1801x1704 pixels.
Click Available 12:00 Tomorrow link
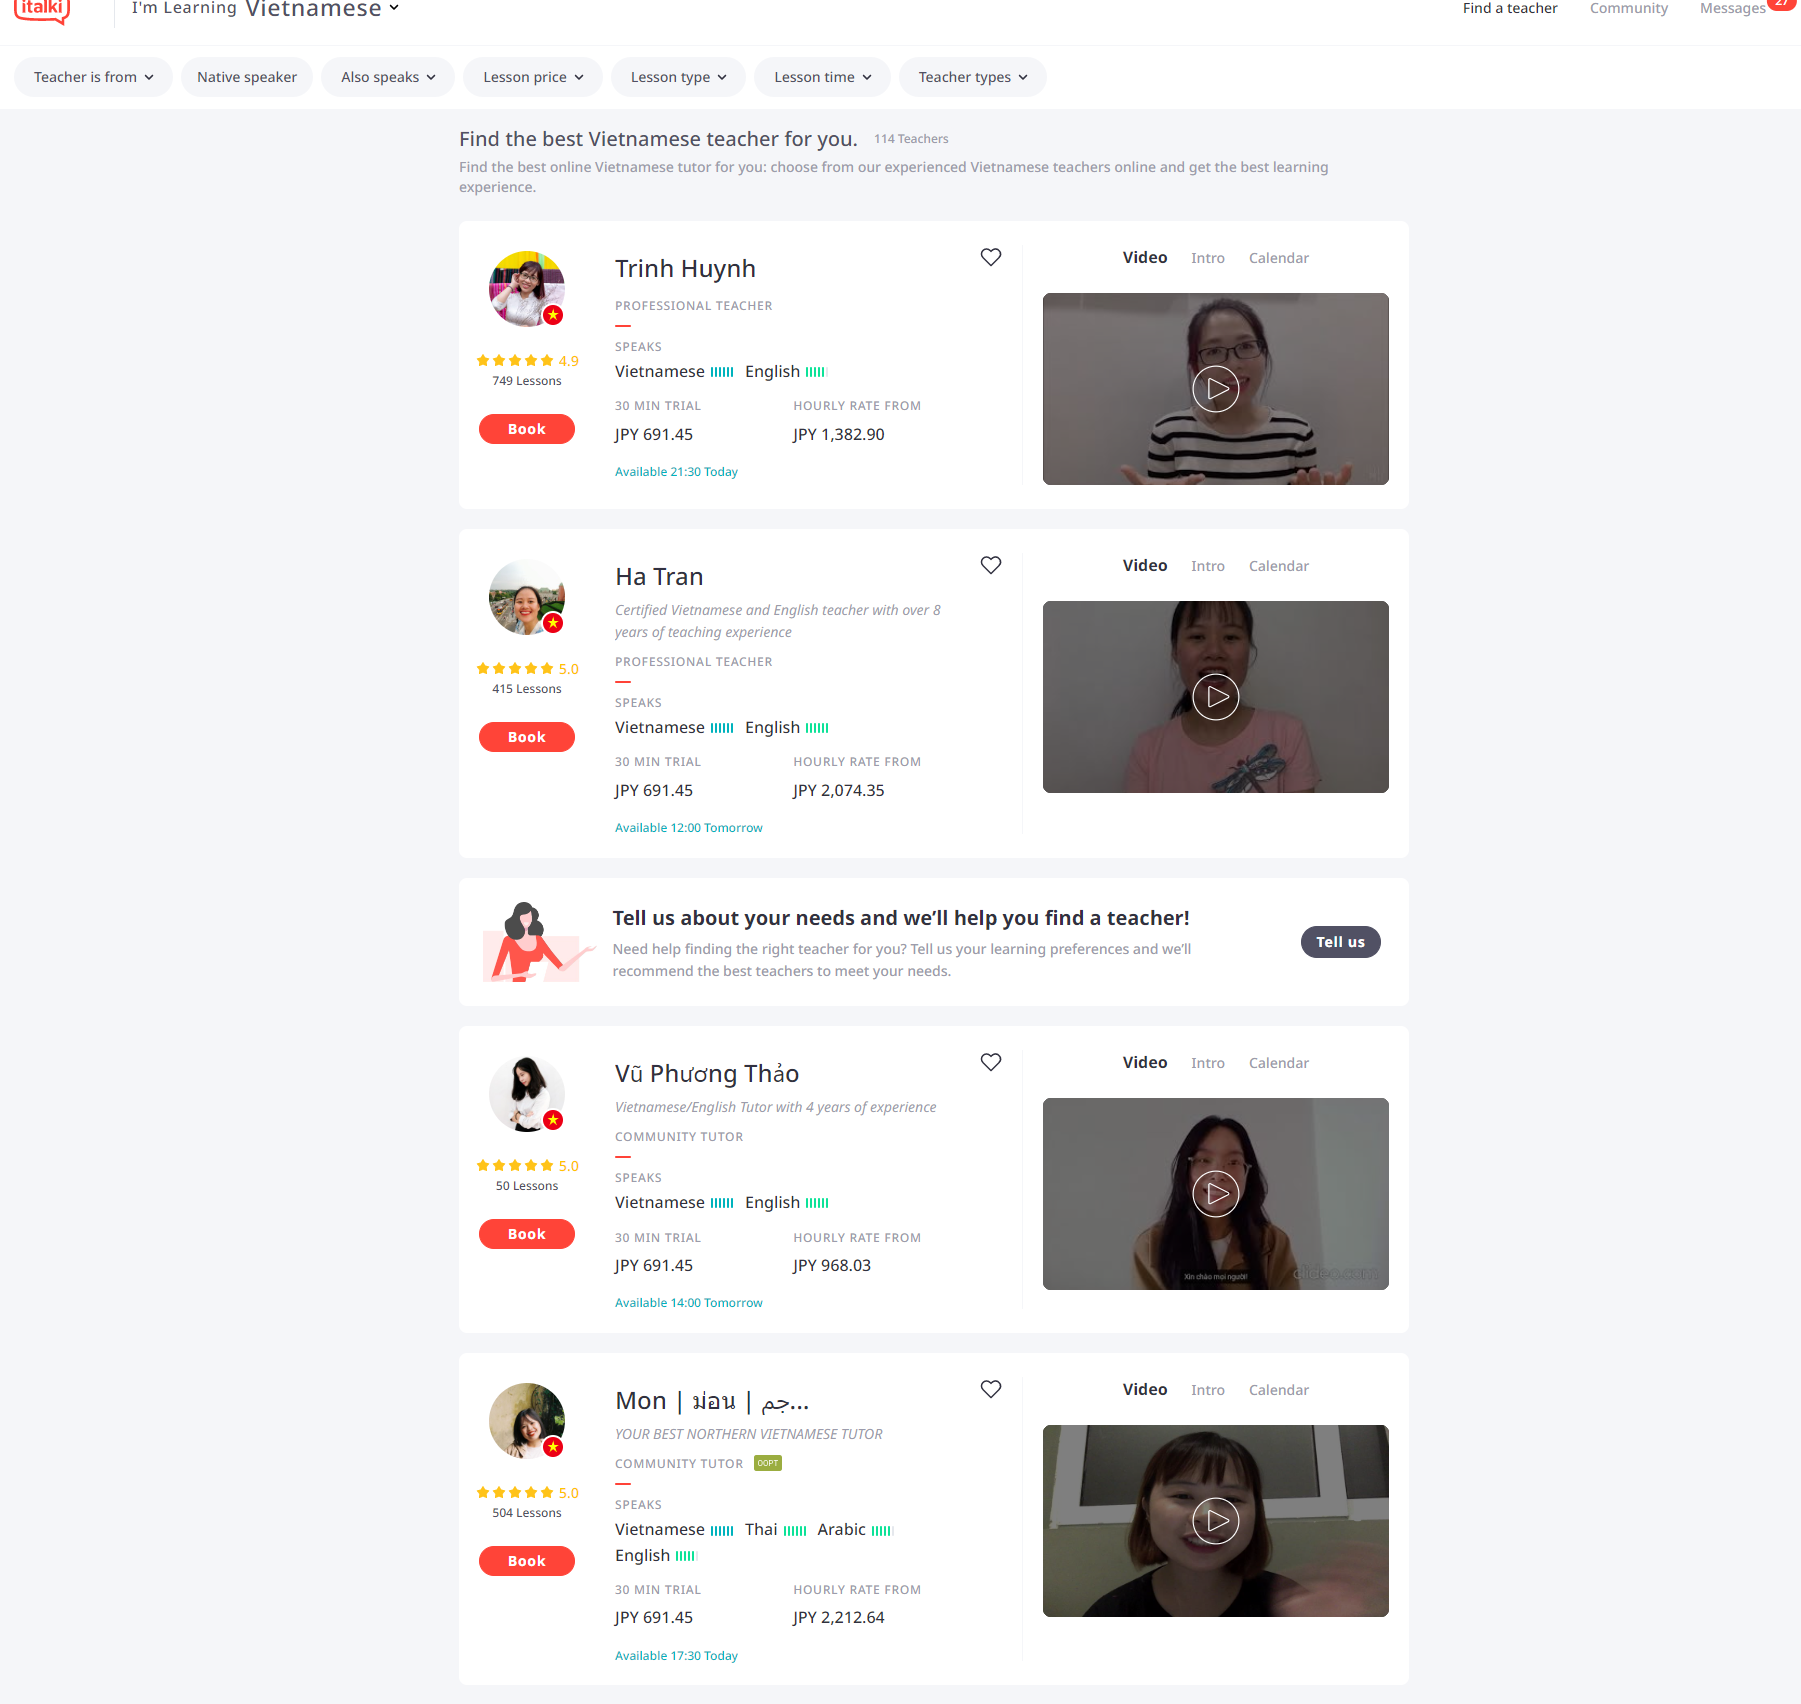click(689, 828)
